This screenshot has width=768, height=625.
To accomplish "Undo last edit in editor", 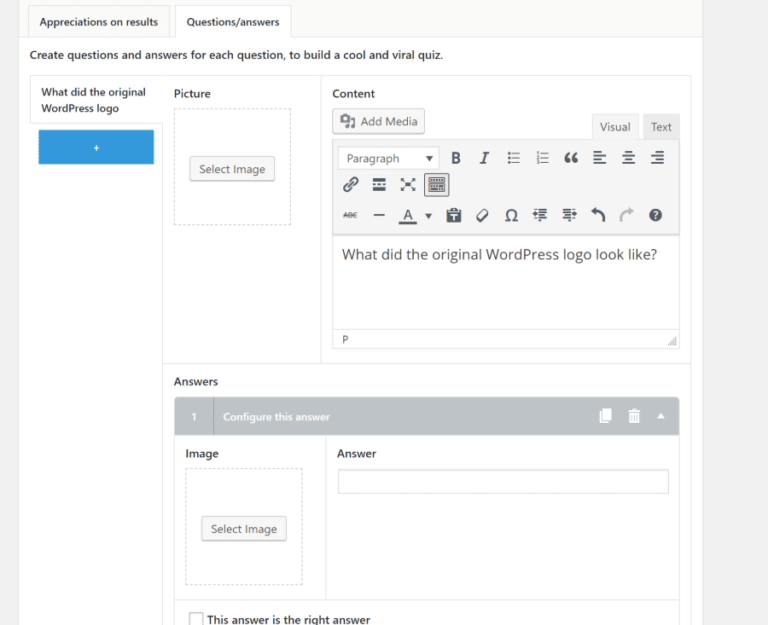I will point(598,216).
